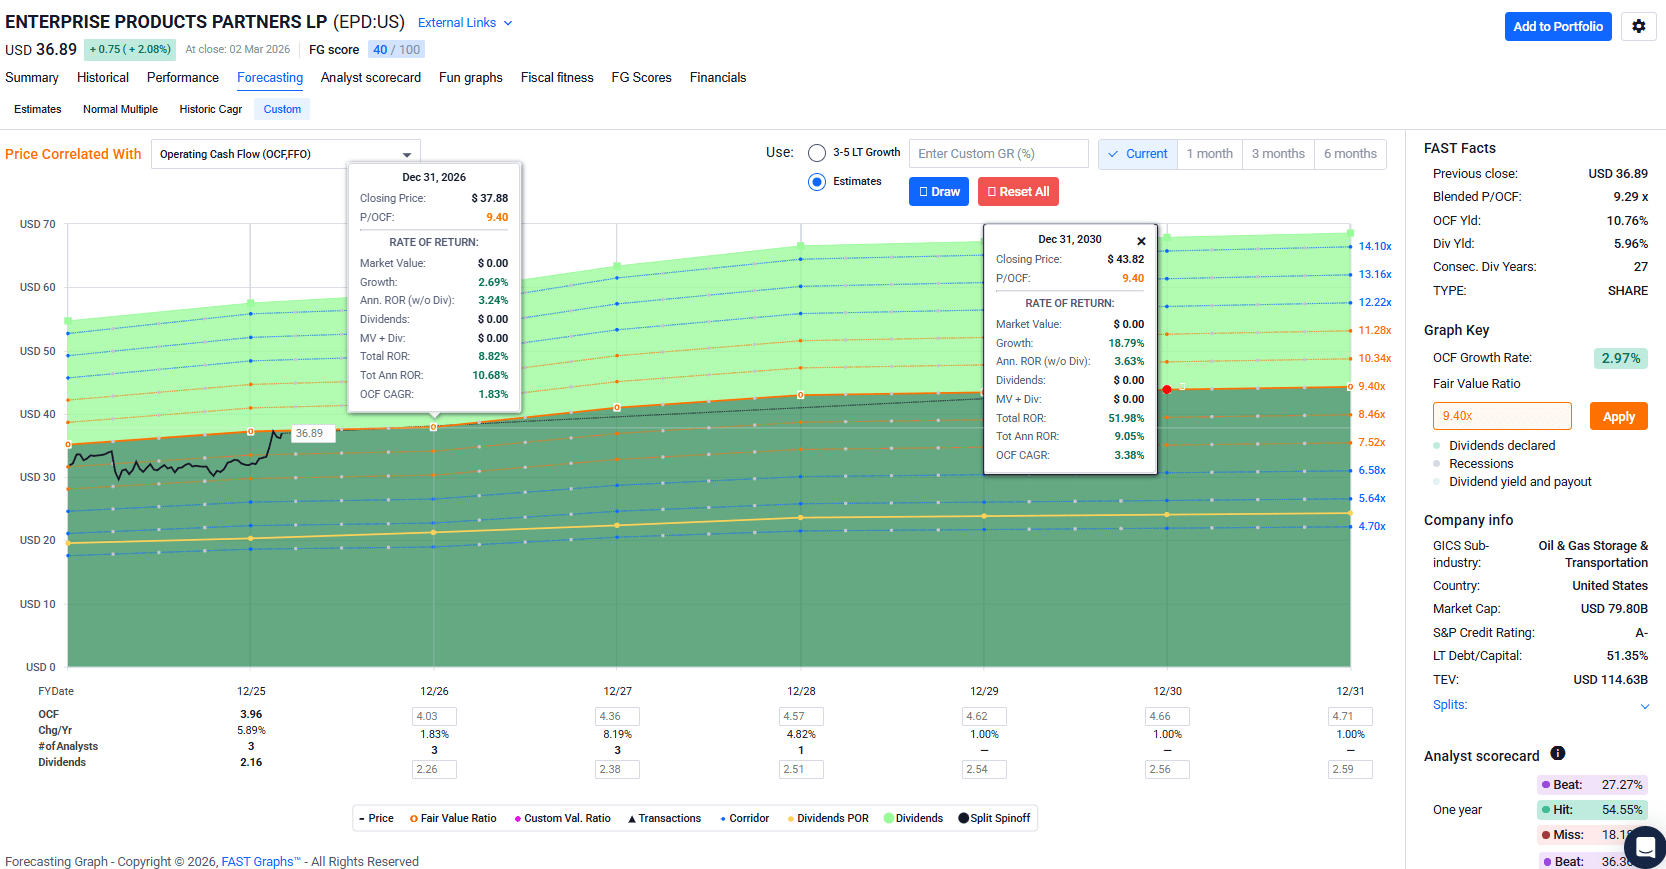Toggle Corridor legend item
1666x869 pixels.
click(x=745, y=818)
